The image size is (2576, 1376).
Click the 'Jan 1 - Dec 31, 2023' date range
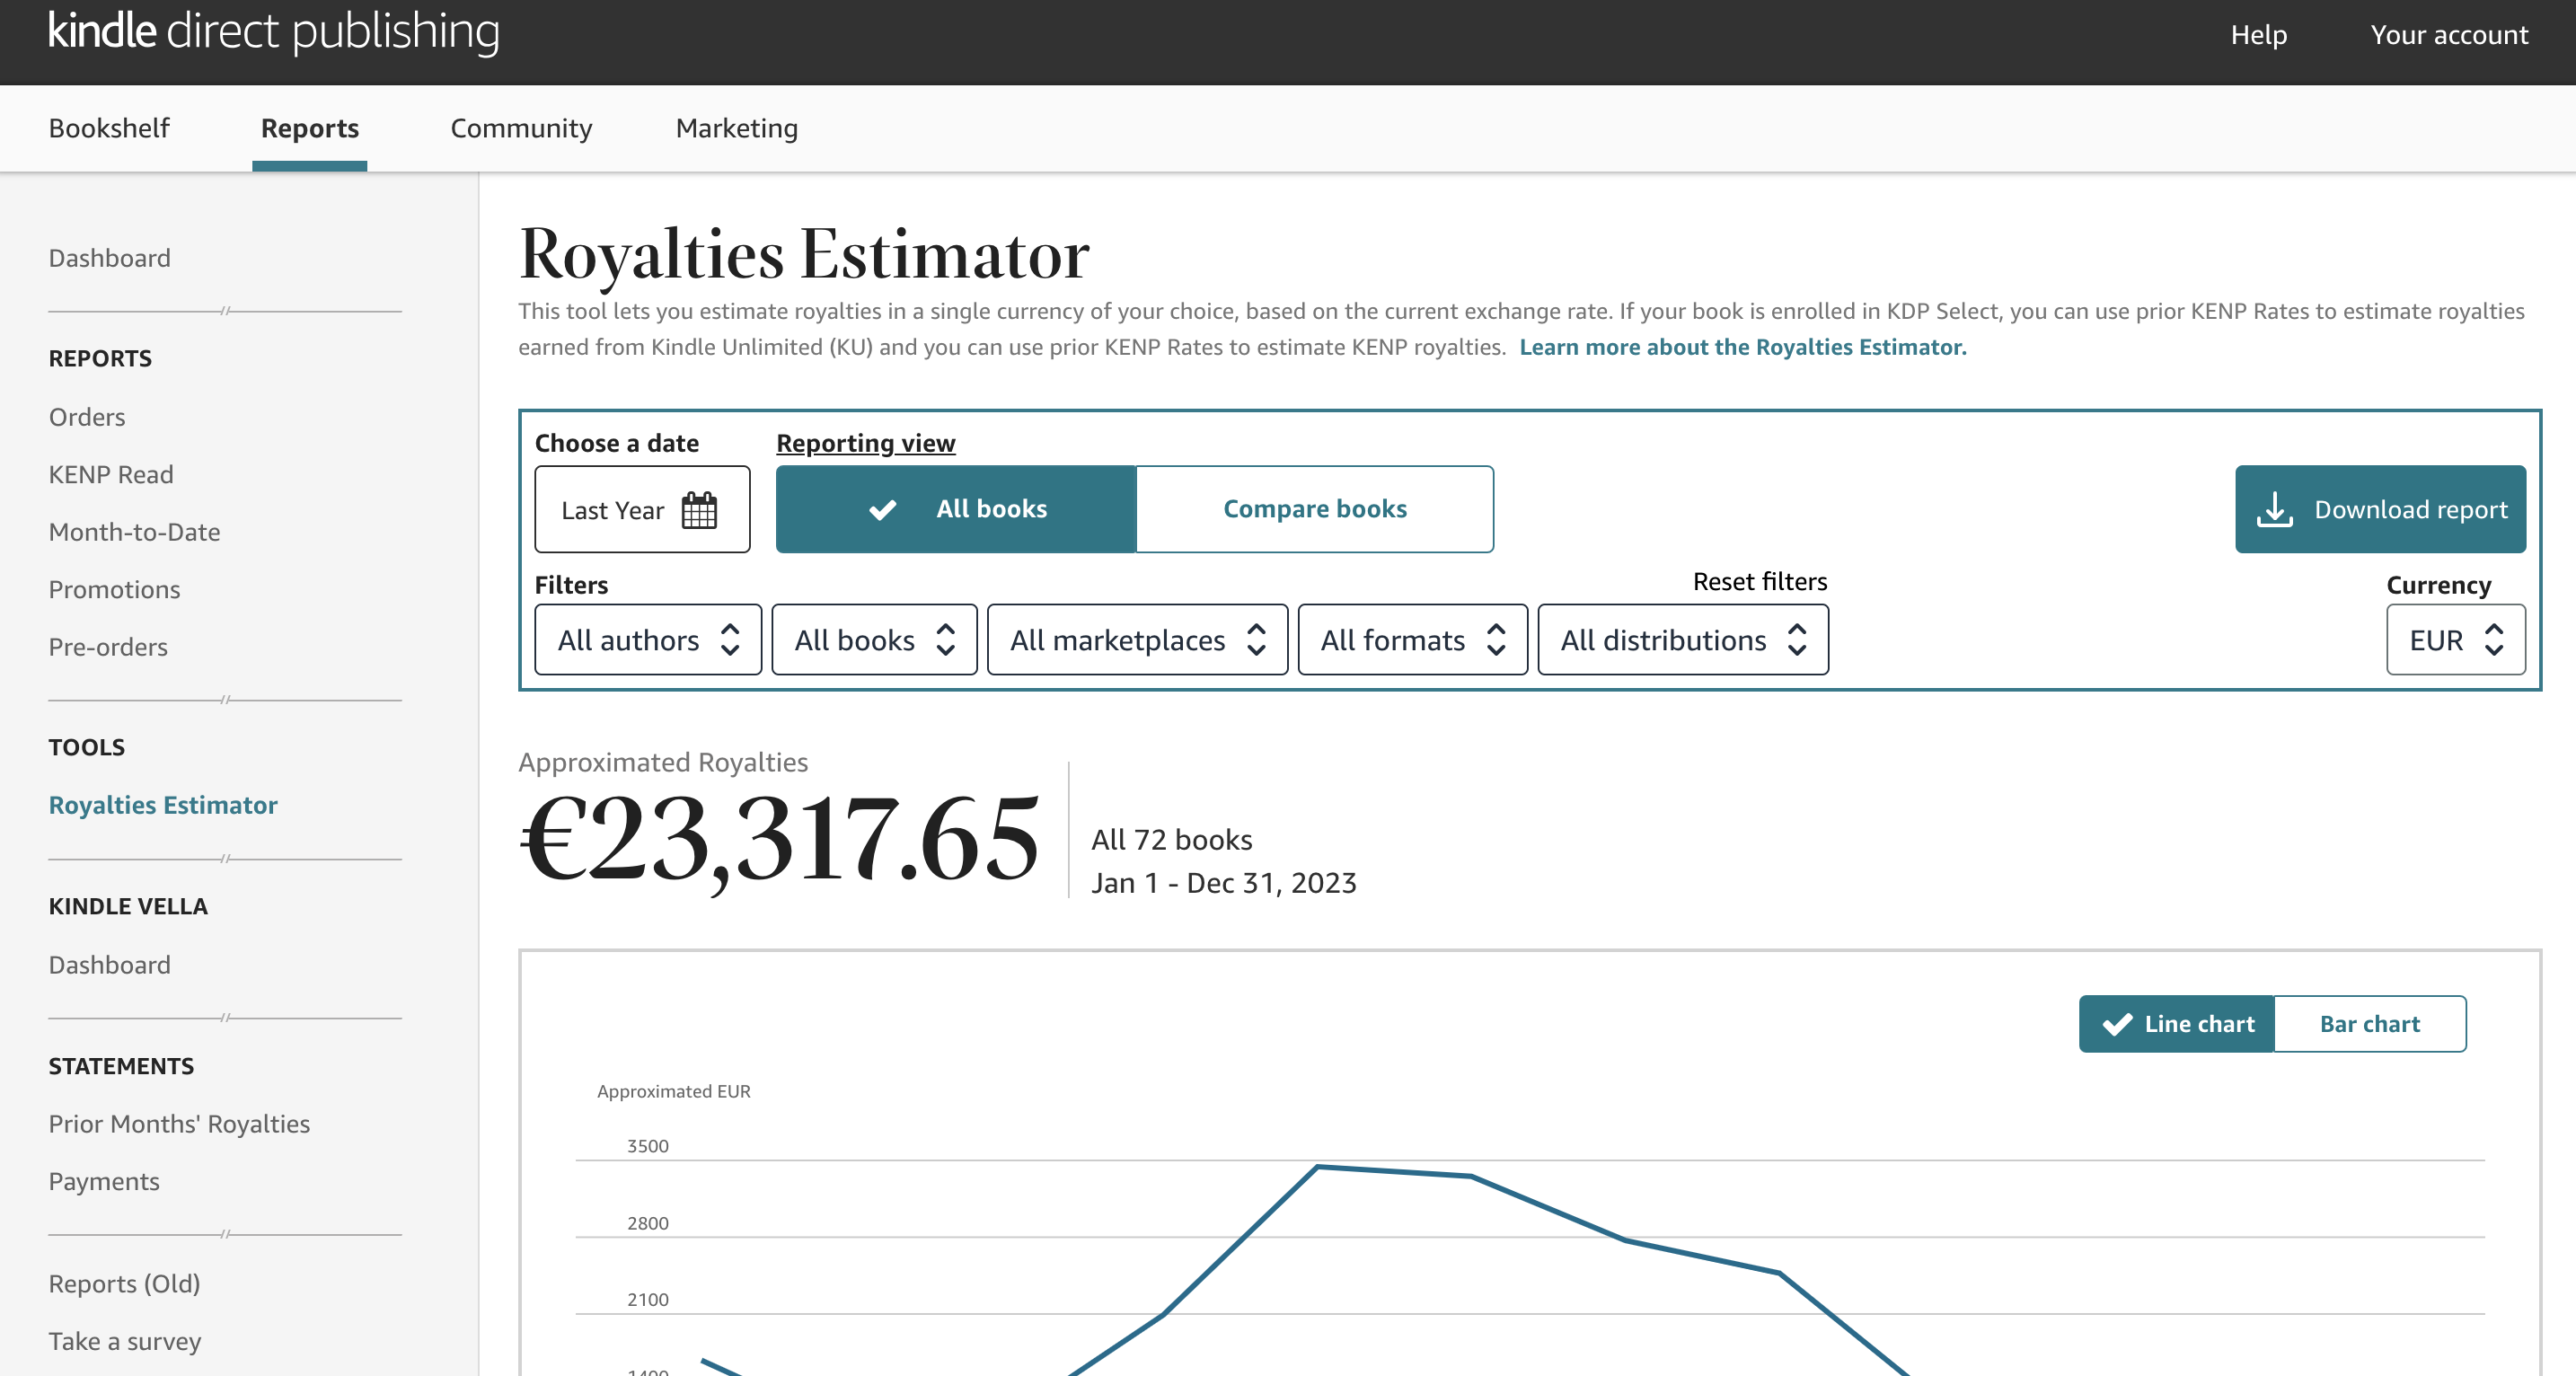1223,883
